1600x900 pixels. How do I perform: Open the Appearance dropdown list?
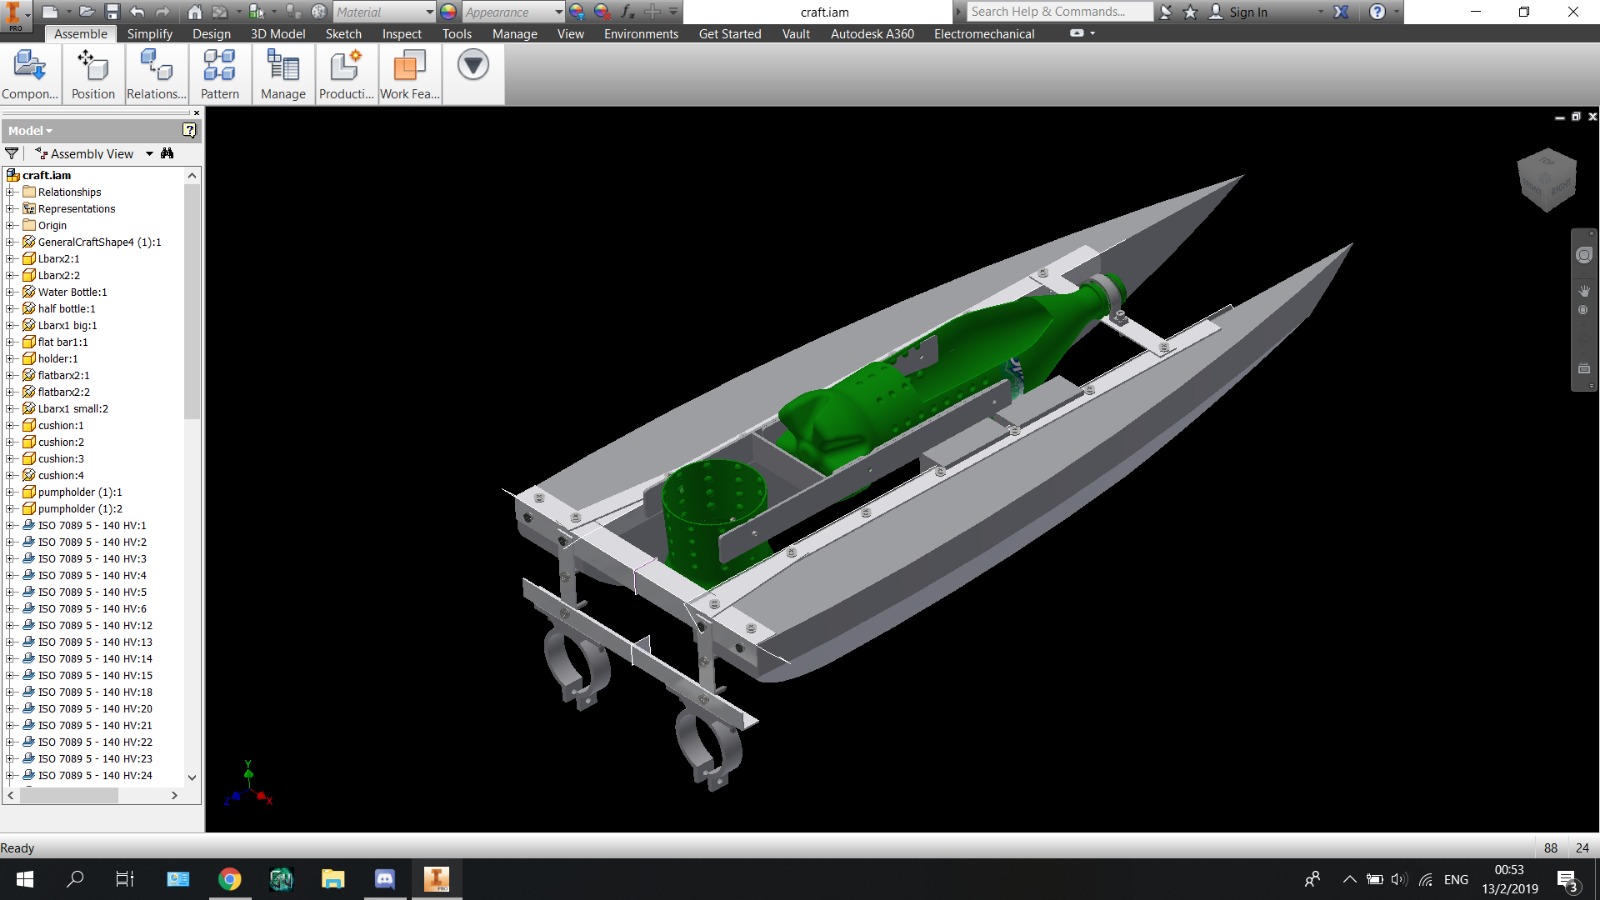click(559, 12)
